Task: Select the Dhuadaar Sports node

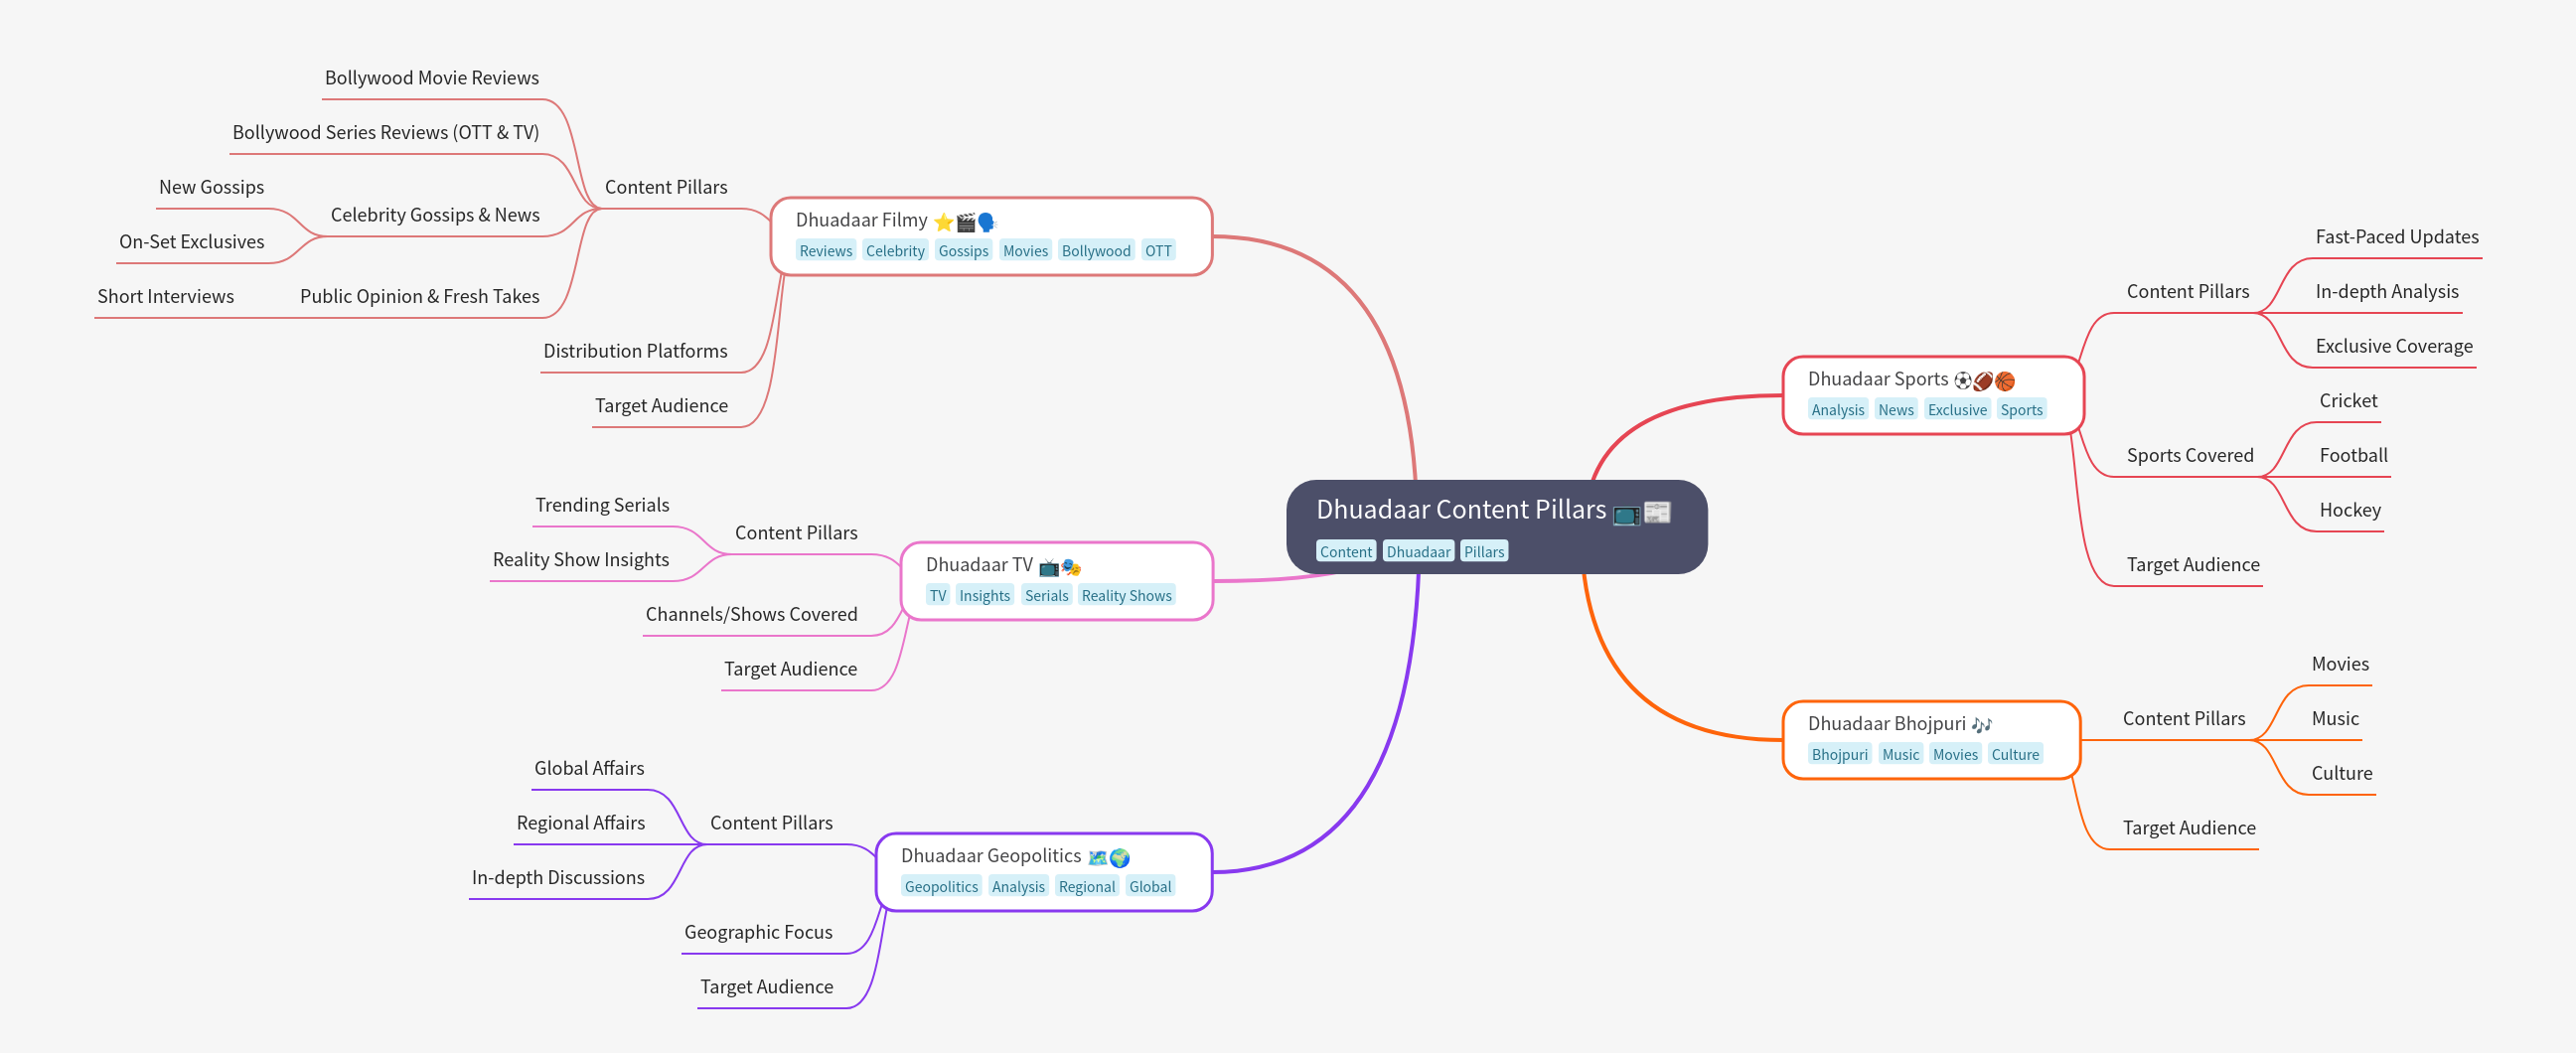Action: 1932,396
